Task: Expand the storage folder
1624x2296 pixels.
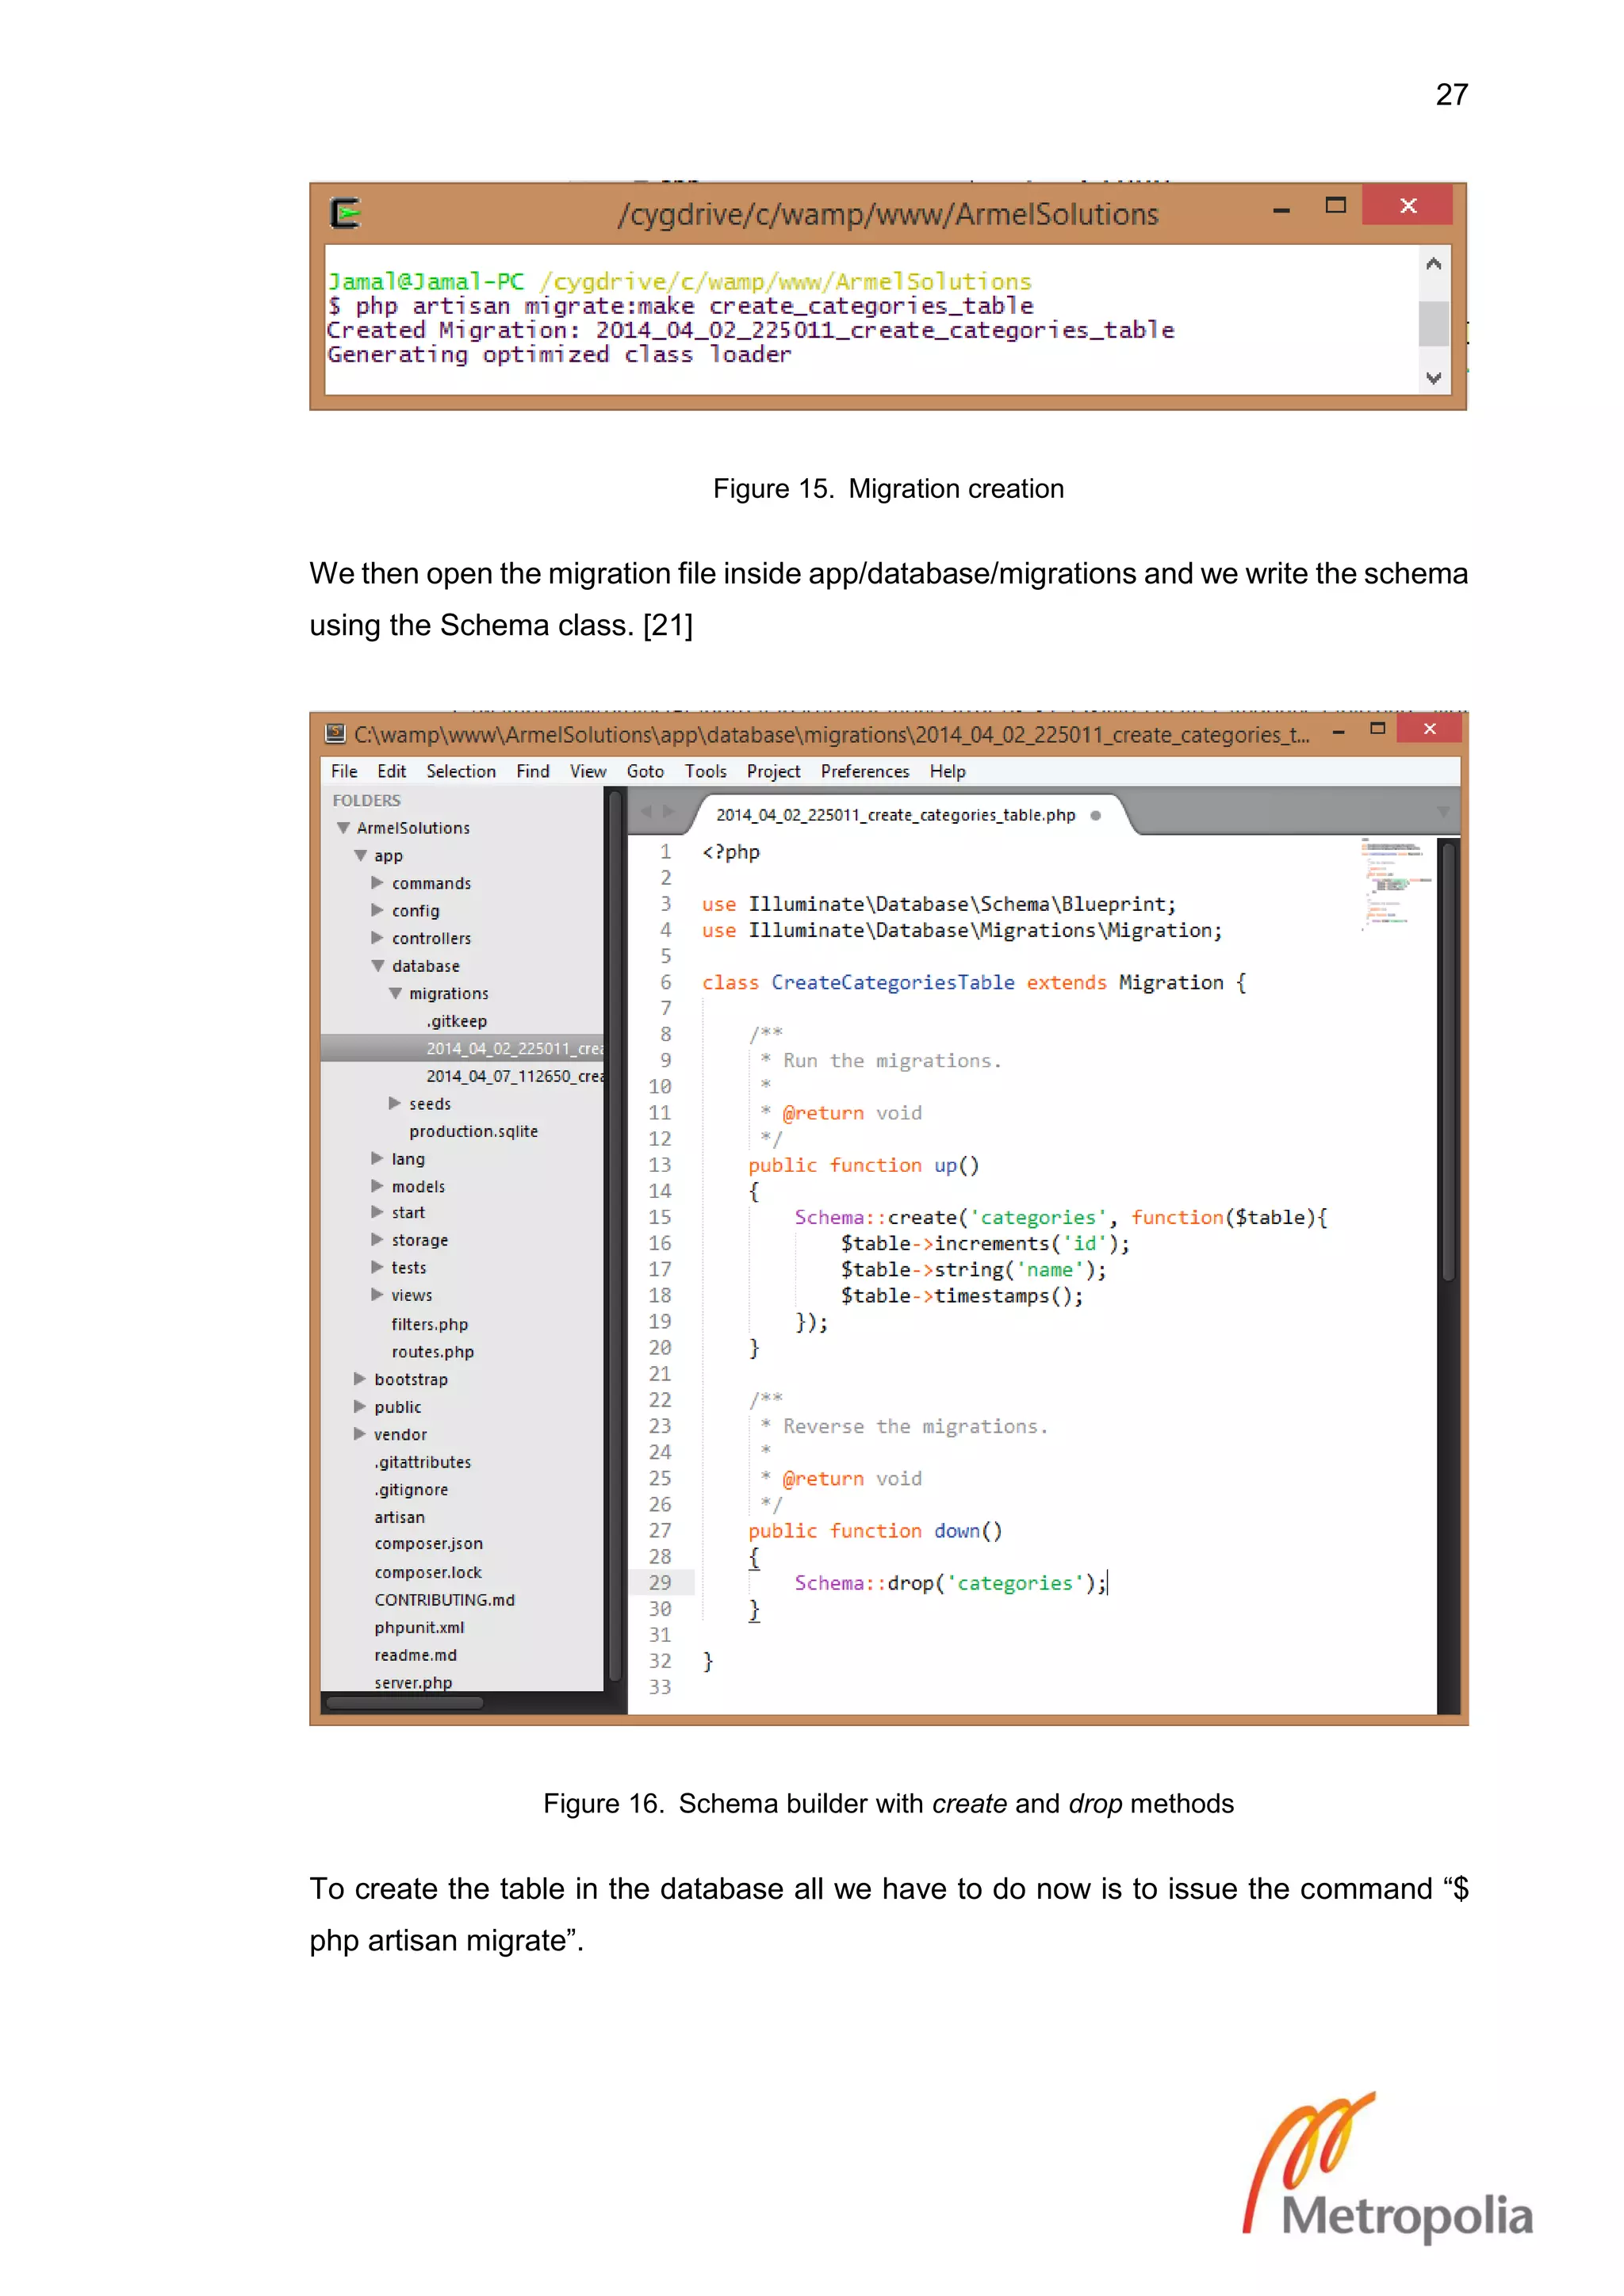Action: coord(377,1240)
